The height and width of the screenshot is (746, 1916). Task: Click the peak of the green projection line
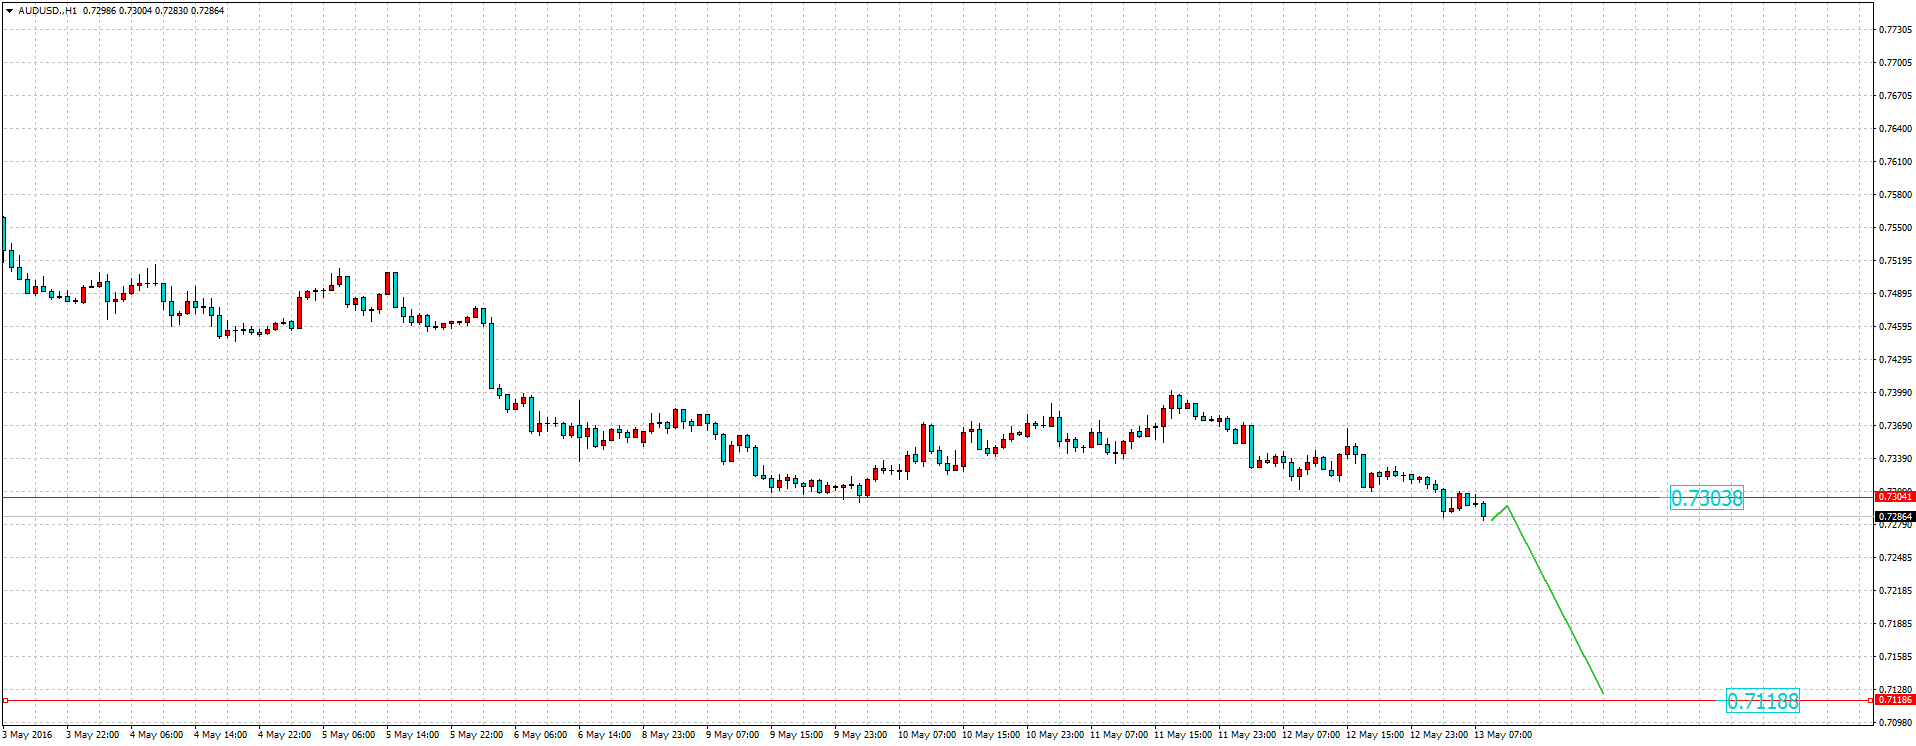pyautogui.click(x=1507, y=506)
